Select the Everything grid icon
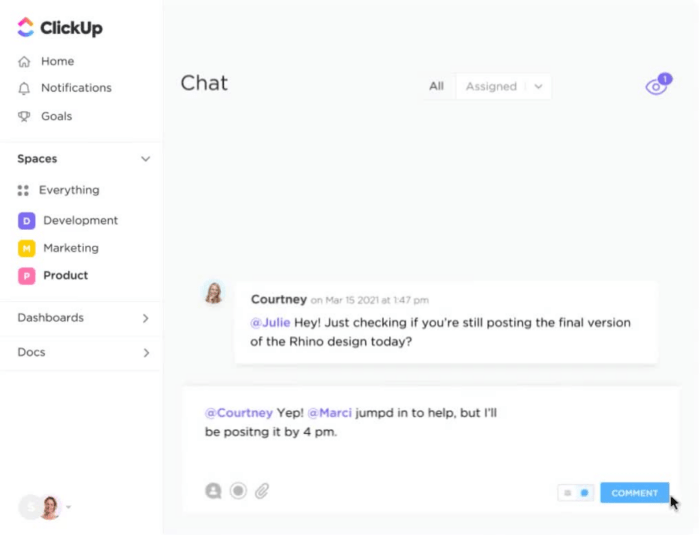The height and width of the screenshot is (535, 700). (23, 191)
